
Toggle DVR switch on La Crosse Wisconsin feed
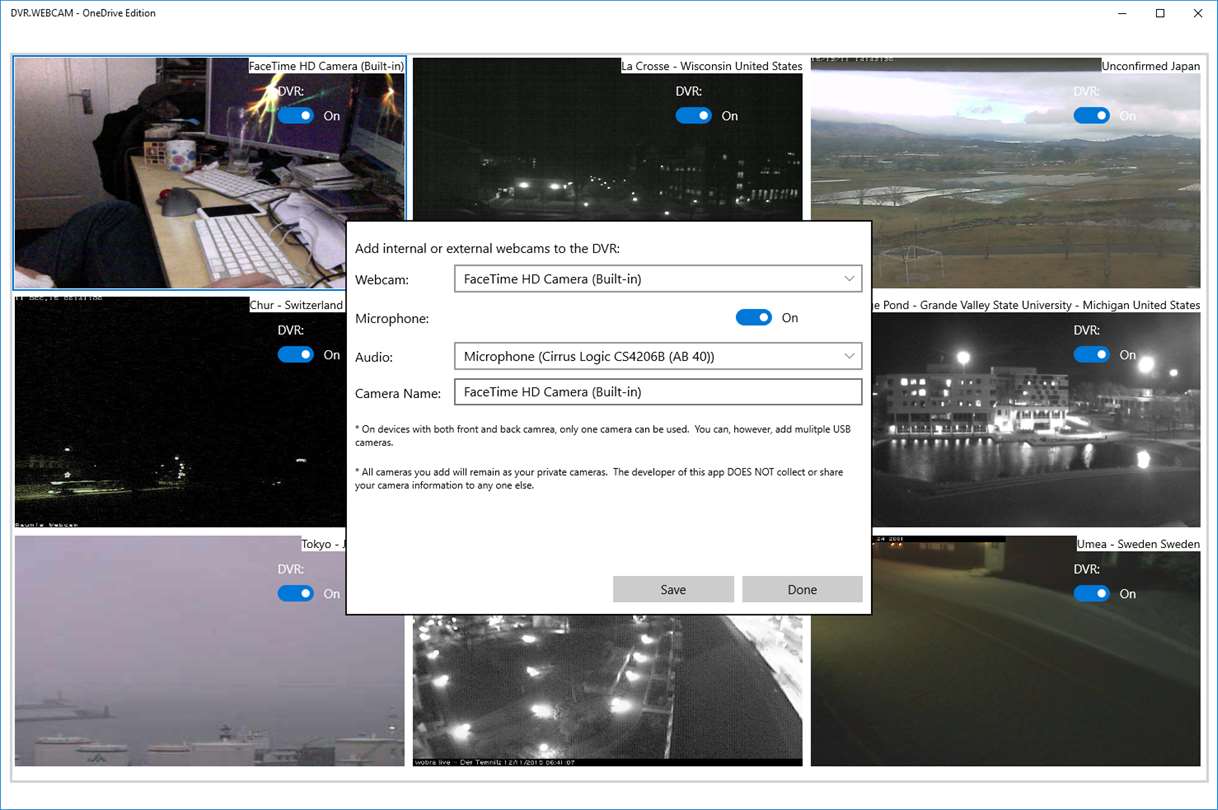click(x=694, y=116)
